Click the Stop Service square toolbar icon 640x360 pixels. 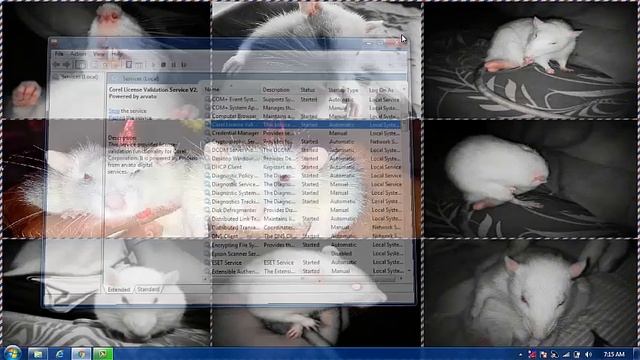[x=164, y=64]
